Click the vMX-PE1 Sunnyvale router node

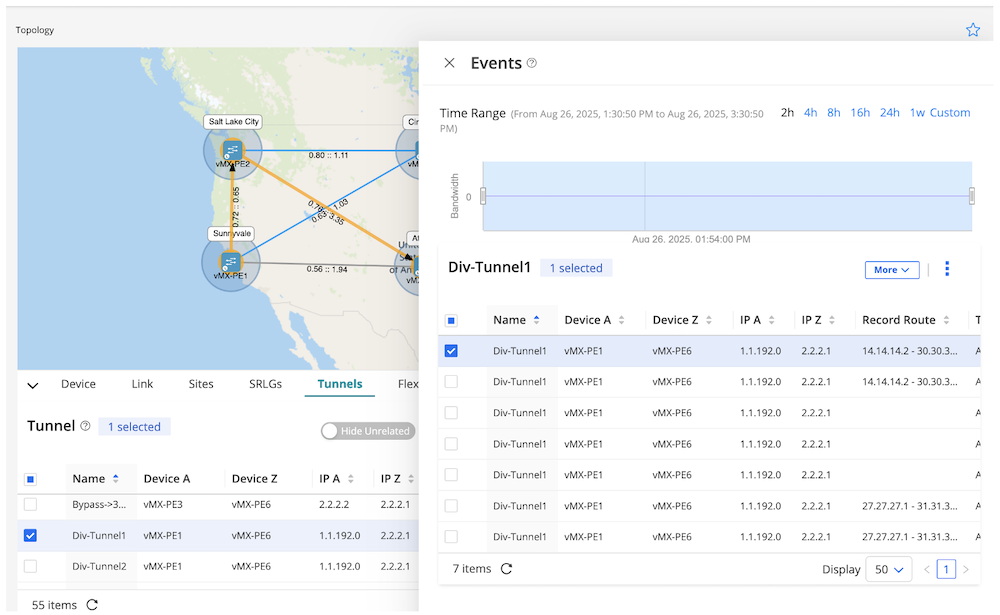[x=231, y=262]
